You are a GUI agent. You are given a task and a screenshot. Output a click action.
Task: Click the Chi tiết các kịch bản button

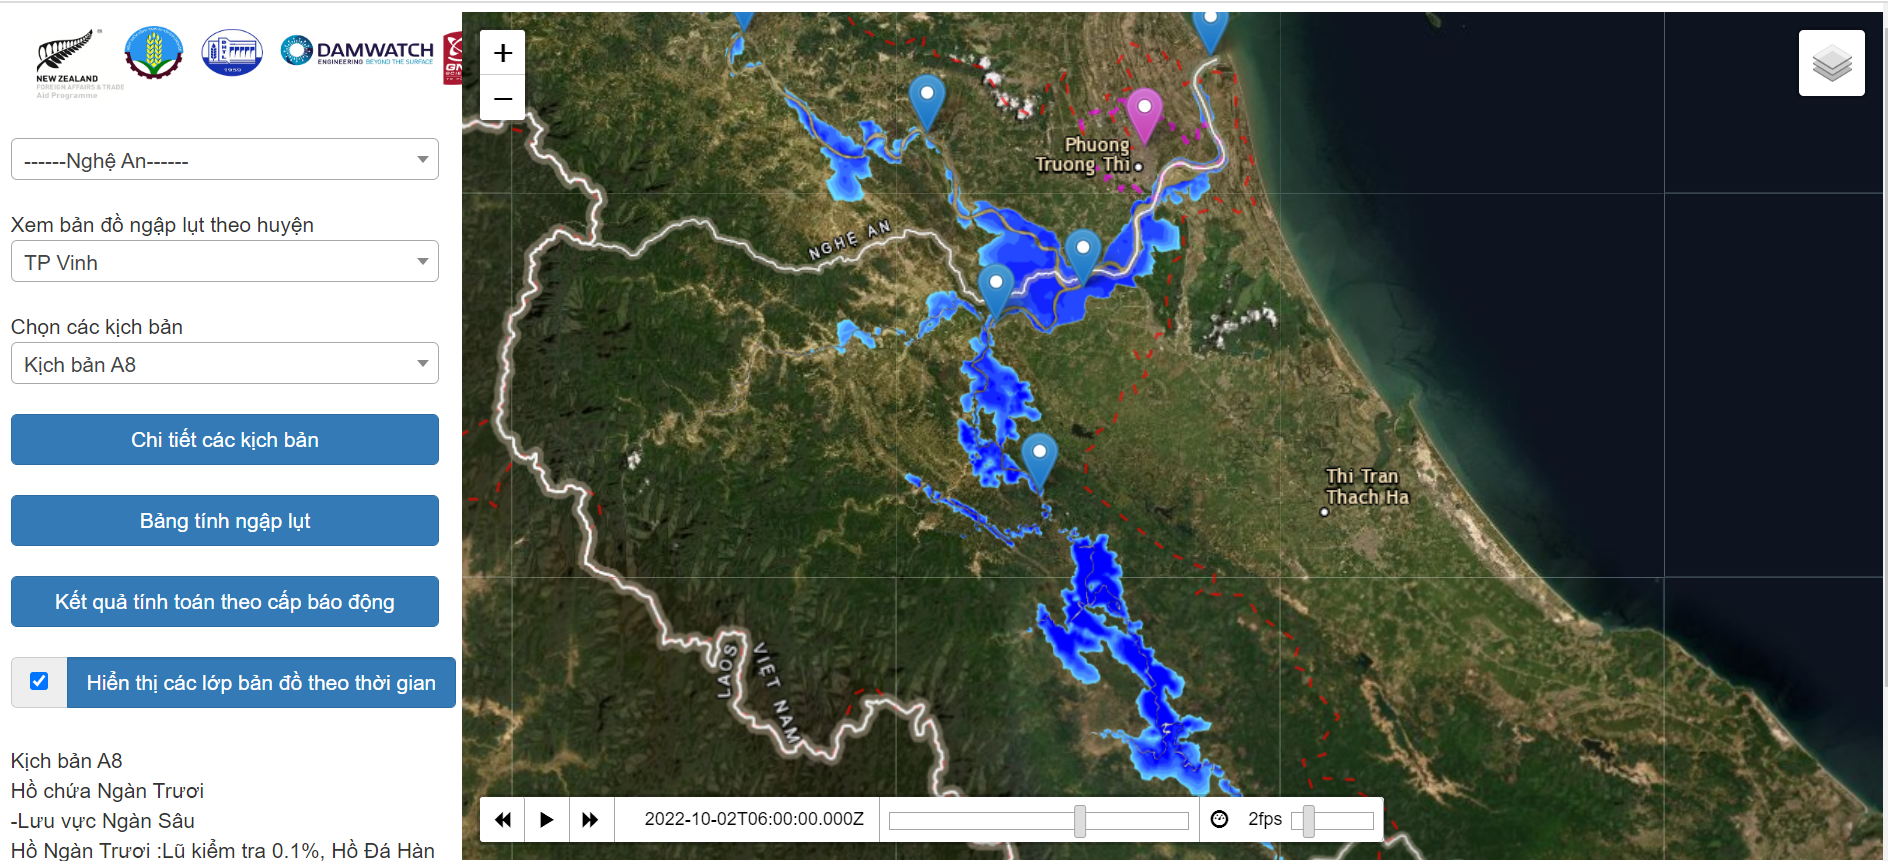click(224, 440)
